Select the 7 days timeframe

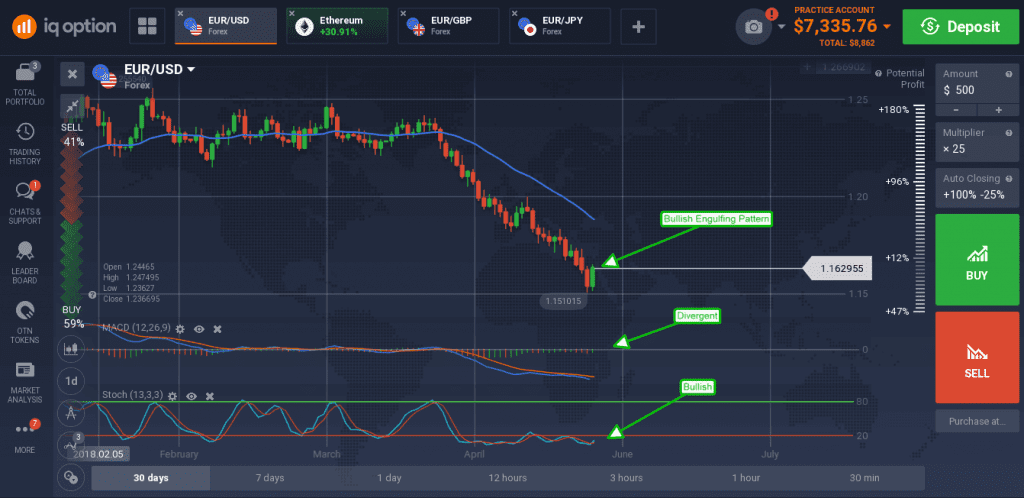pos(270,478)
